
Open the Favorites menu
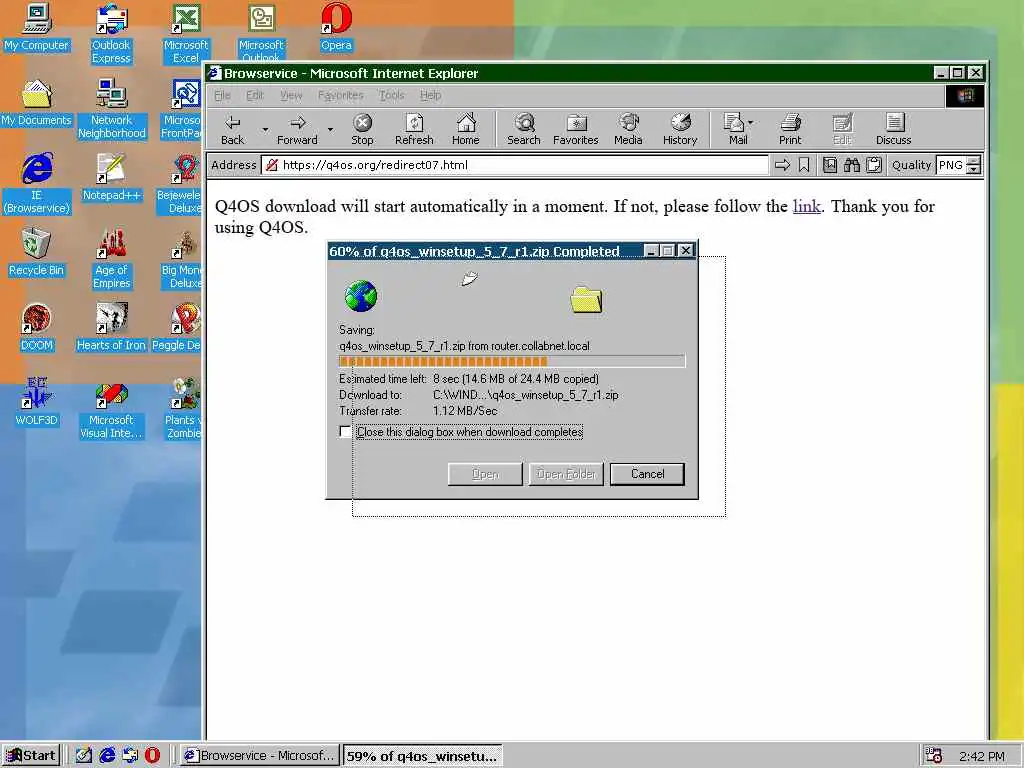tap(340, 95)
